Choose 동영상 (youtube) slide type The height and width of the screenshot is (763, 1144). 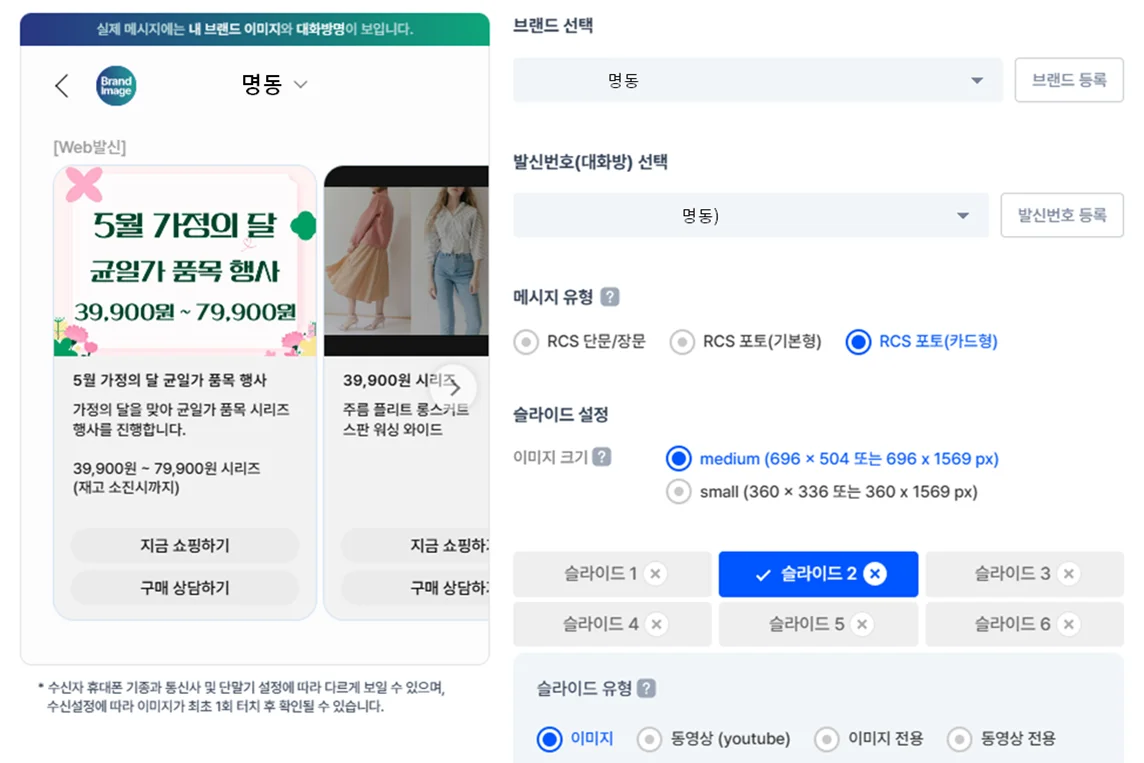(714, 739)
